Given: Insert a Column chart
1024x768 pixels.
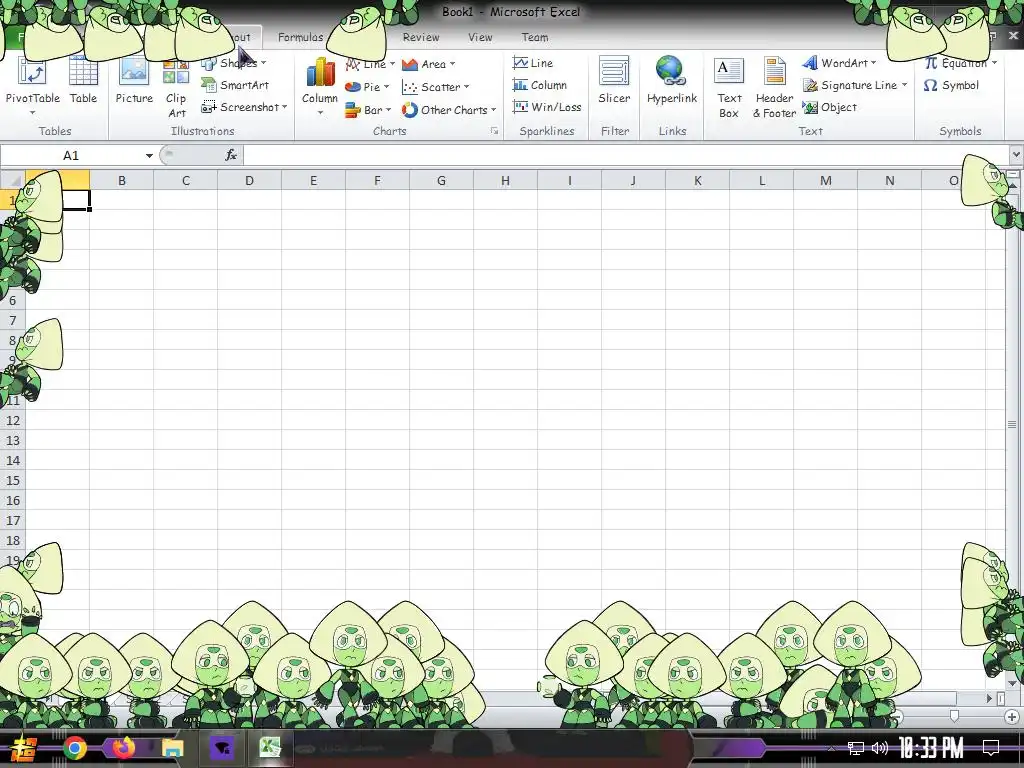Looking at the screenshot, I should click(x=319, y=86).
